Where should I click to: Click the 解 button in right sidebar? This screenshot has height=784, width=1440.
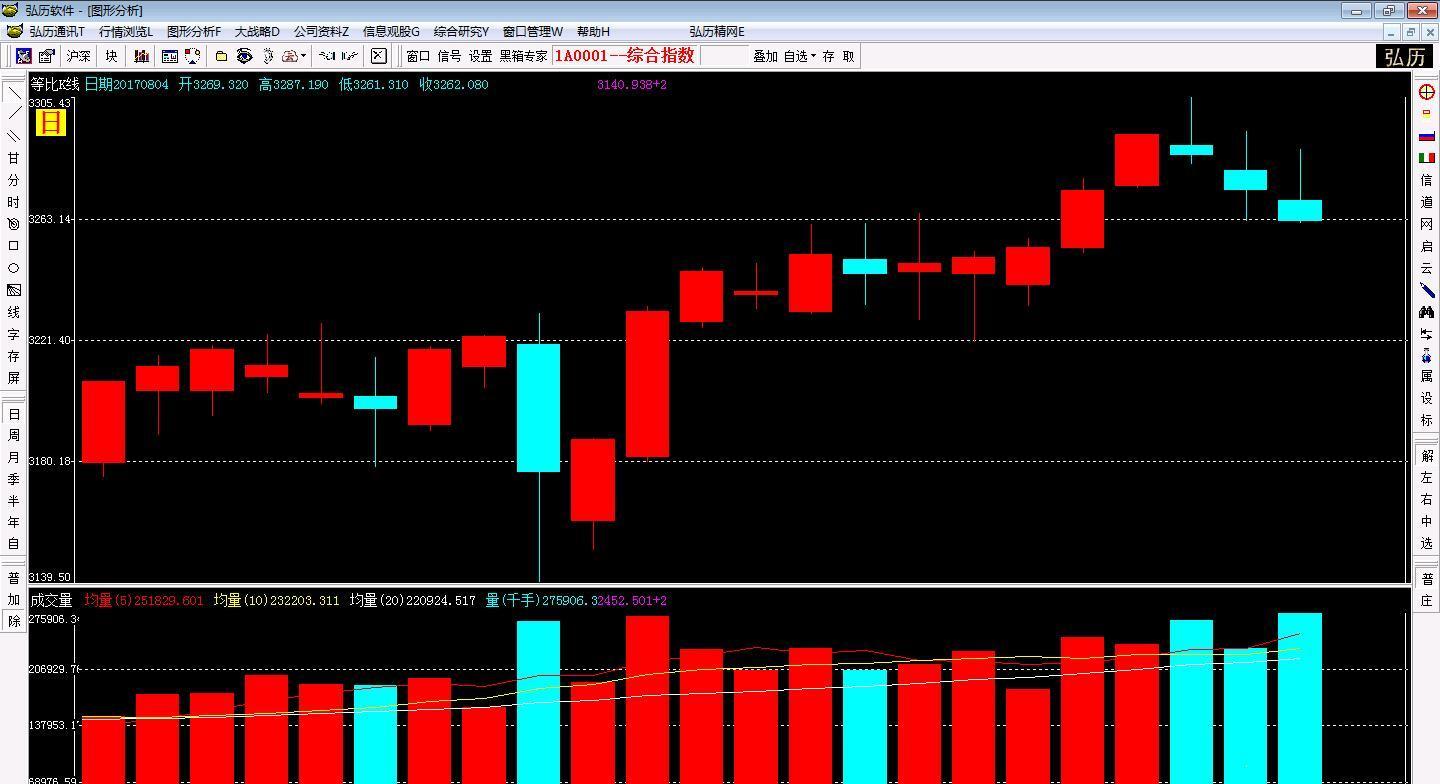point(1427,456)
